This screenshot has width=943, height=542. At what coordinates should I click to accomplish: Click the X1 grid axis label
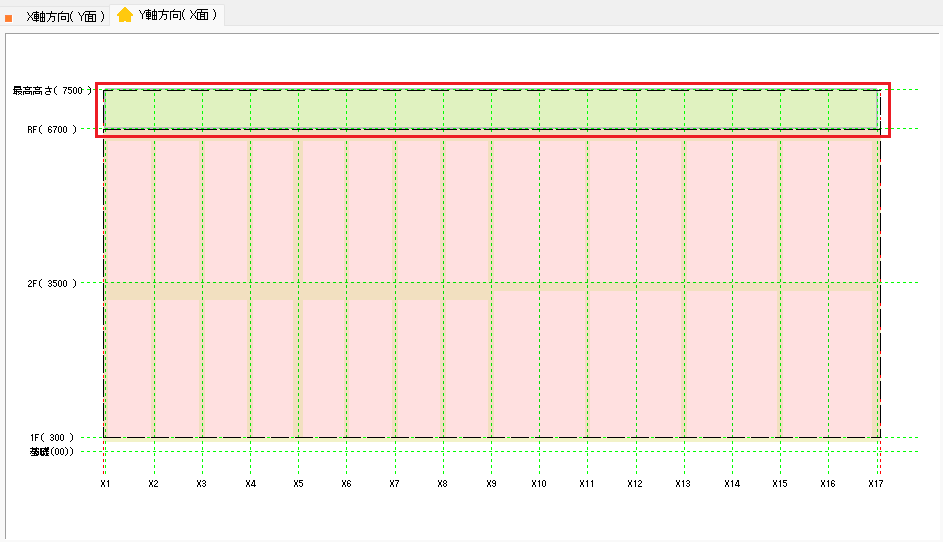pos(105,484)
